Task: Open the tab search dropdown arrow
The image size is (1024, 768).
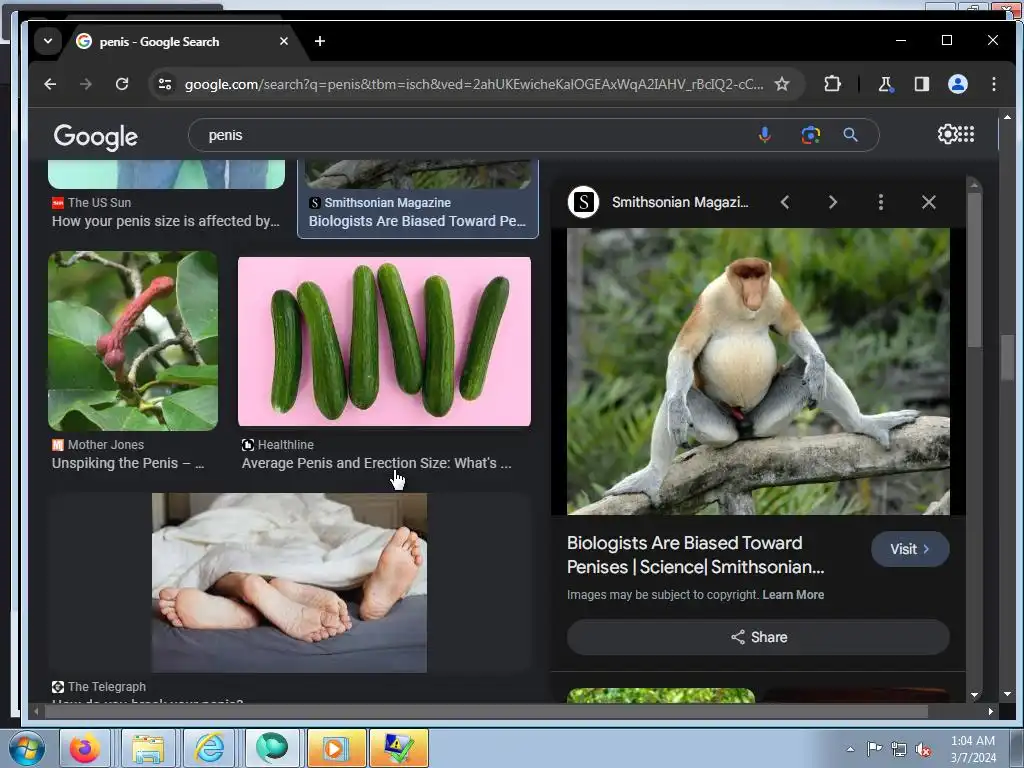Action: point(48,41)
